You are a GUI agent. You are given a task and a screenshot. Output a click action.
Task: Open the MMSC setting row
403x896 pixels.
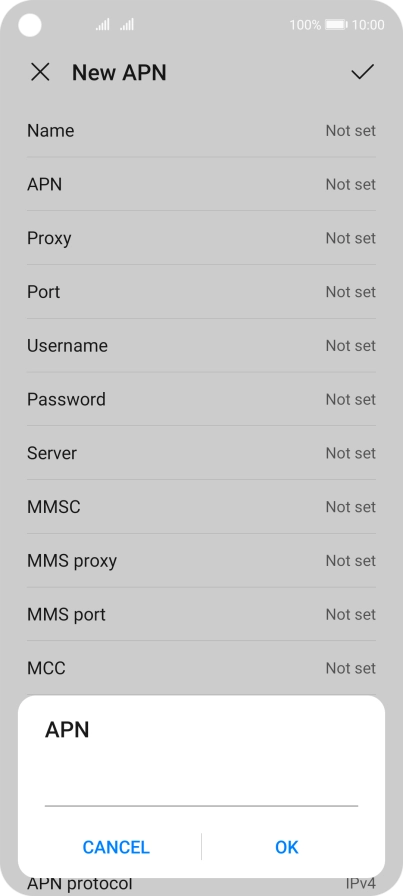coord(201,507)
